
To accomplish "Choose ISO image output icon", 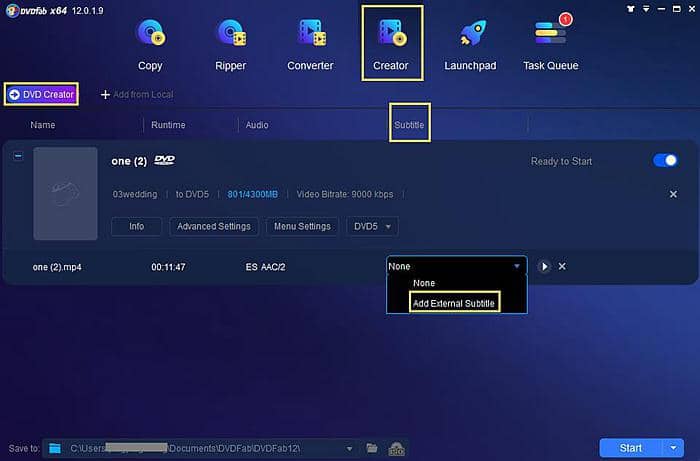I will pos(396,449).
